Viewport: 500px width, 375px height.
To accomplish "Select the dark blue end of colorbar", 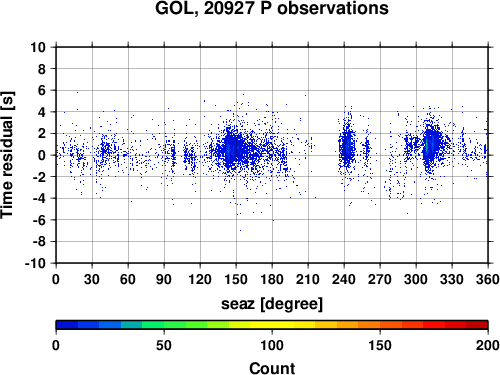I will tap(67, 325).
